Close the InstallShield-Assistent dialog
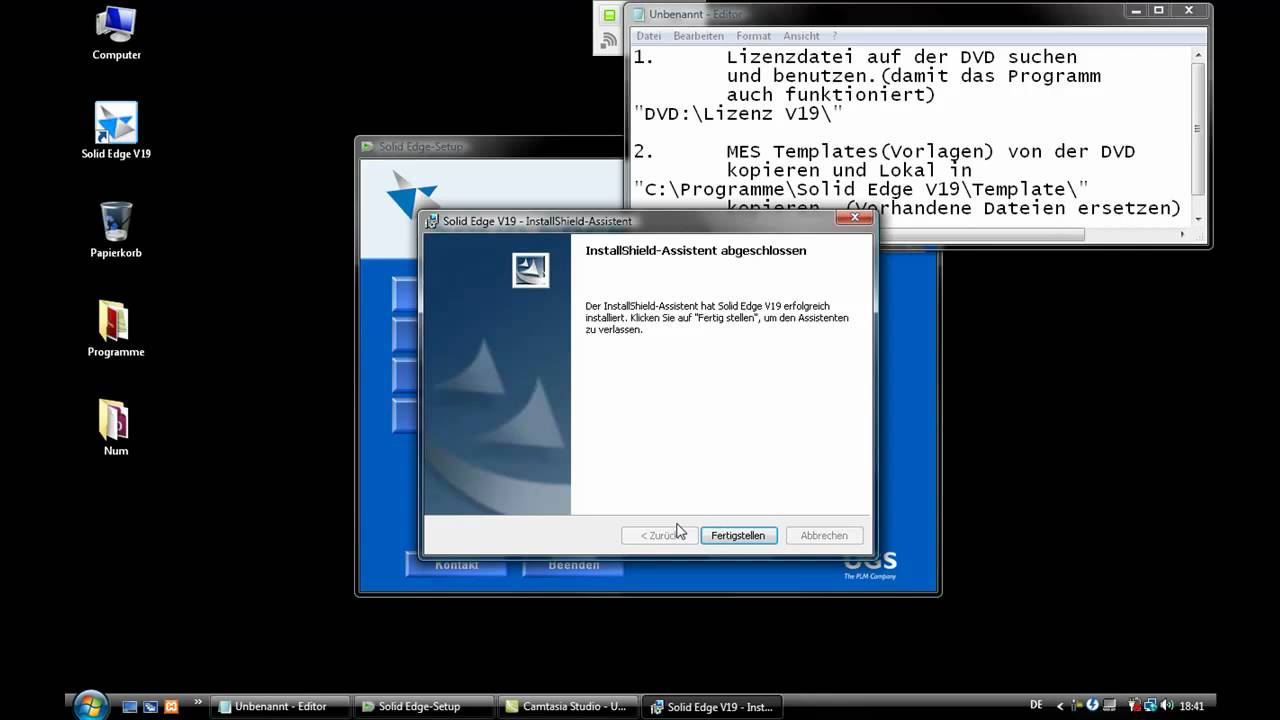 [x=855, y=217]
